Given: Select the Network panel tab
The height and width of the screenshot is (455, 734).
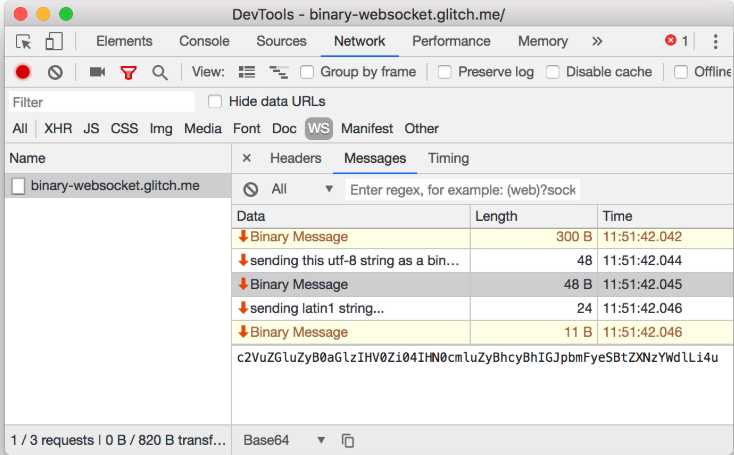Looking at the screenshot, I should [360, 41].
